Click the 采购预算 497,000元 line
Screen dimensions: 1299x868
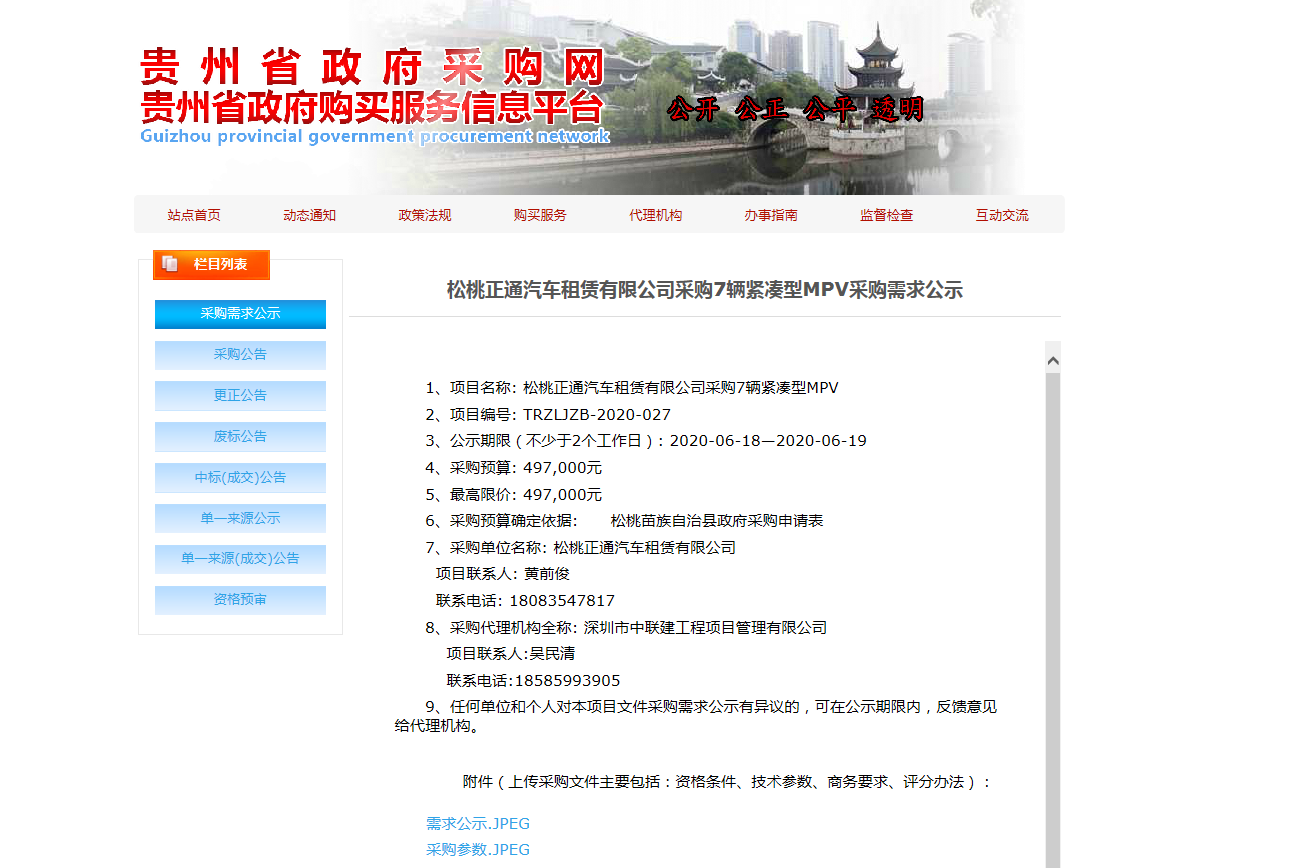pos(514,468)
